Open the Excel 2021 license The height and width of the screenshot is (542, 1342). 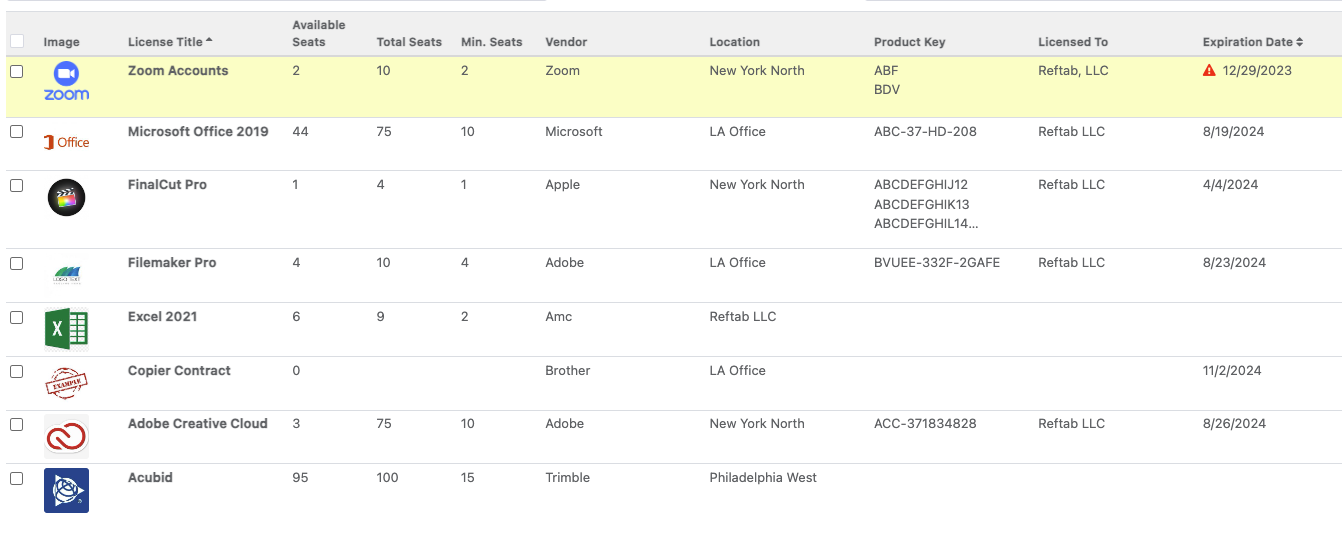[162, 317]
